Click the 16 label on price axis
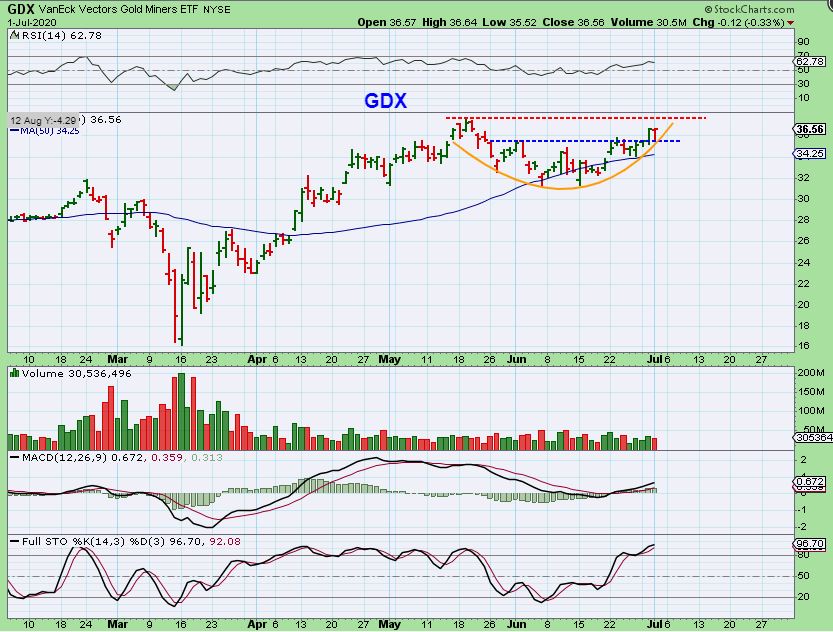Viewport: 833px width, 632px height. pyautogui.click(x=803, y=345)
